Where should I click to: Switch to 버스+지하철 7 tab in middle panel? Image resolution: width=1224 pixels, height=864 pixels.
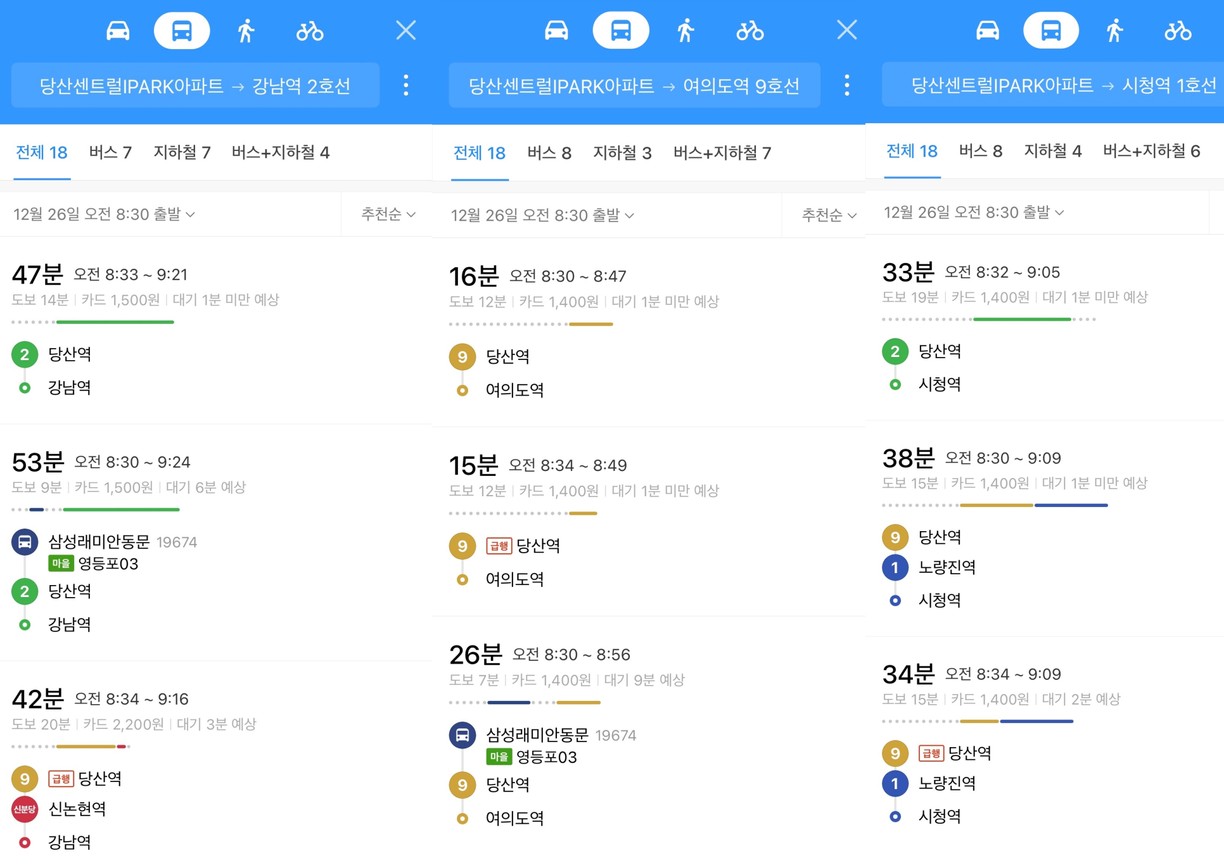pyautogui.click(x=722, y=153)
